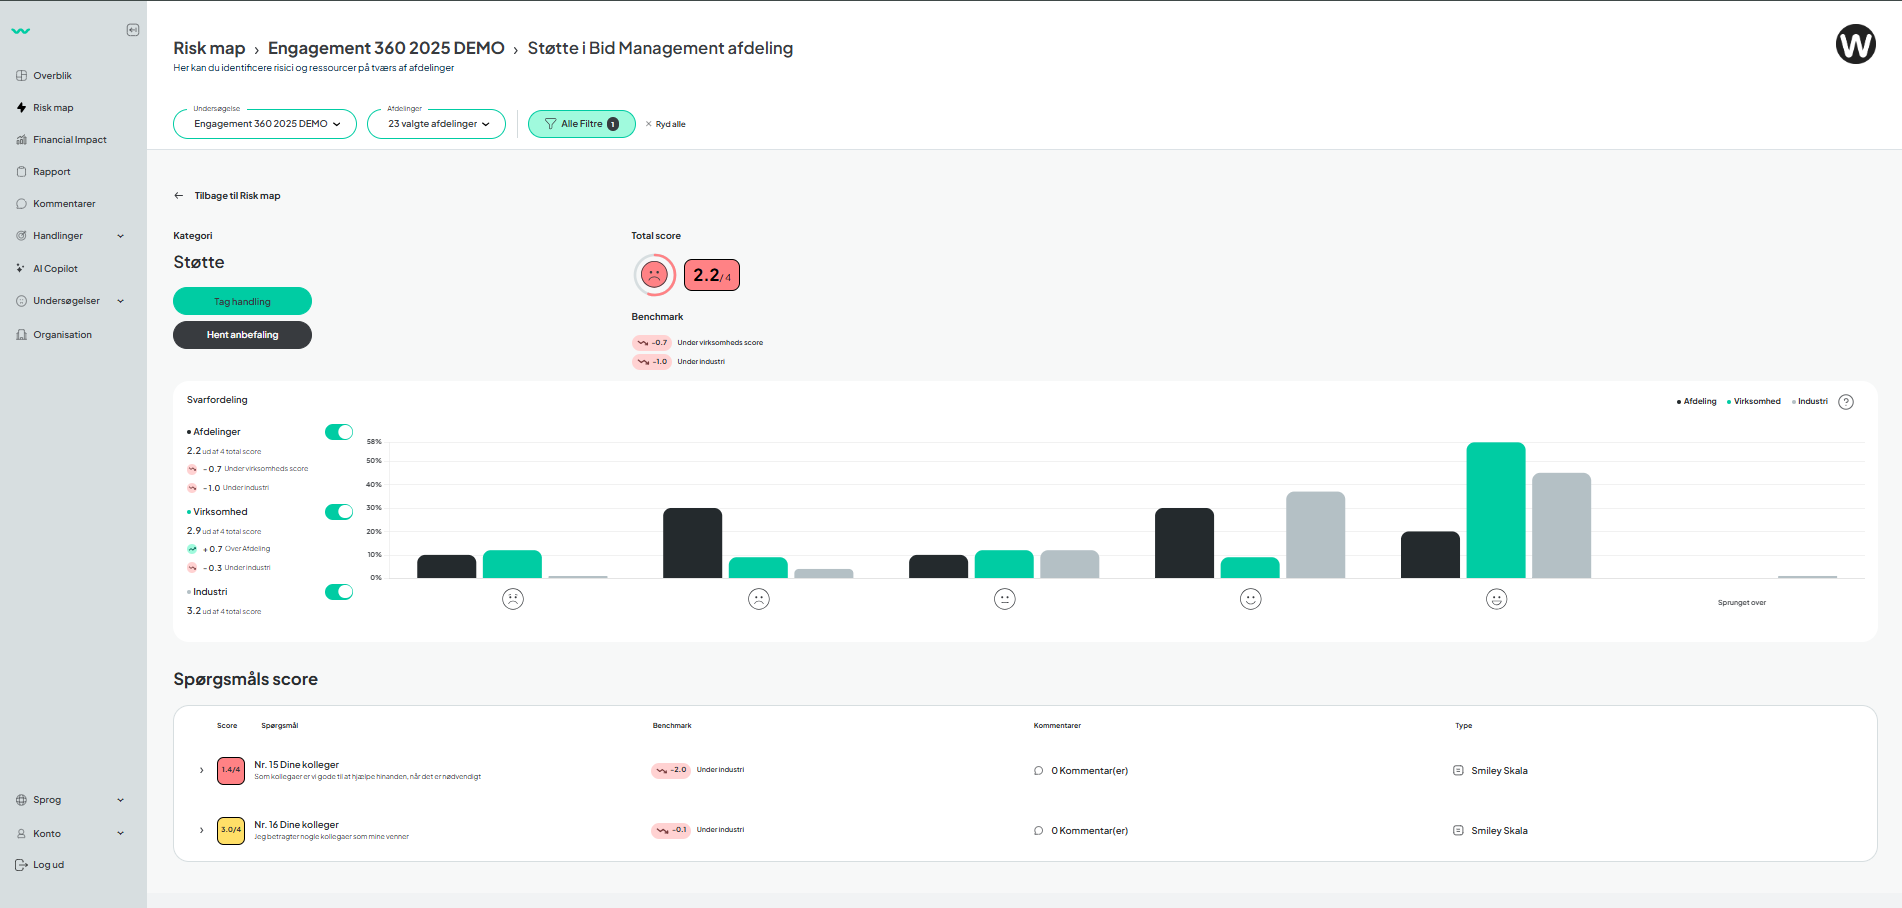
Task: Click the help question mark icon
Action: coord(1846,402)
